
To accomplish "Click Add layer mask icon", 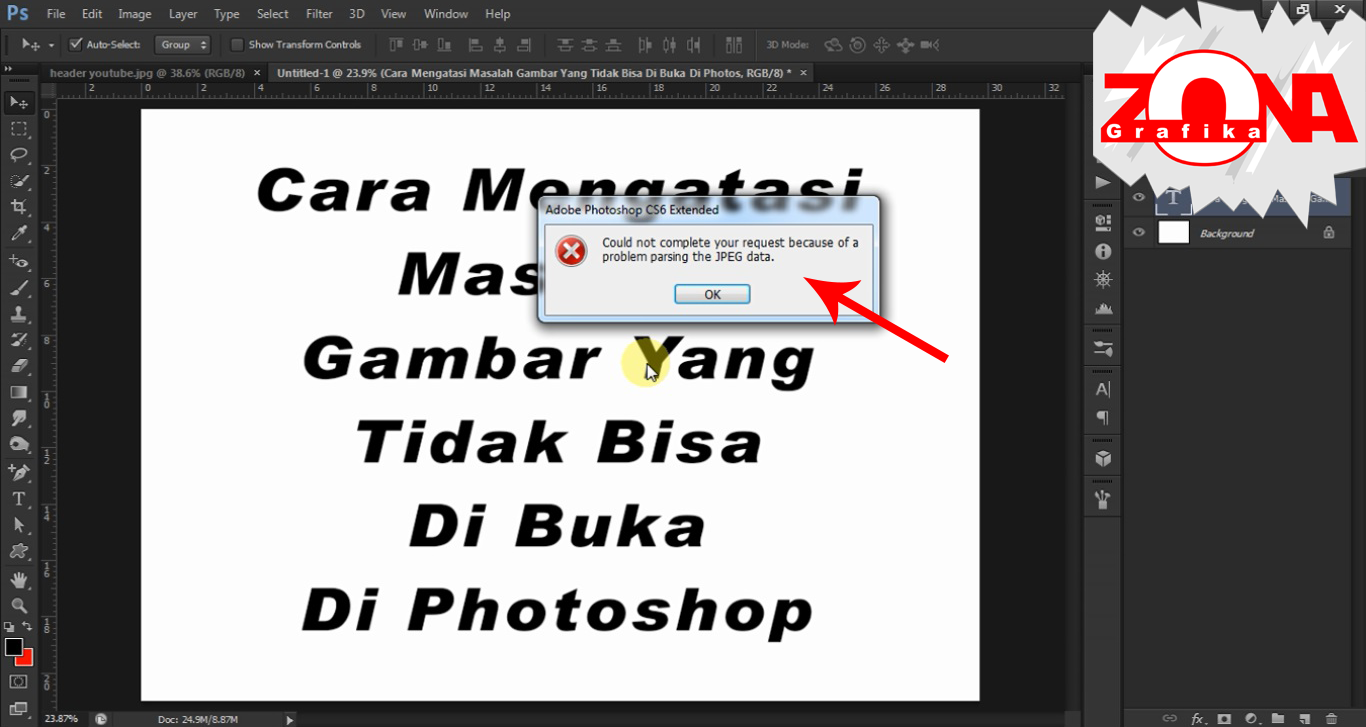I will coord(1223,718).
